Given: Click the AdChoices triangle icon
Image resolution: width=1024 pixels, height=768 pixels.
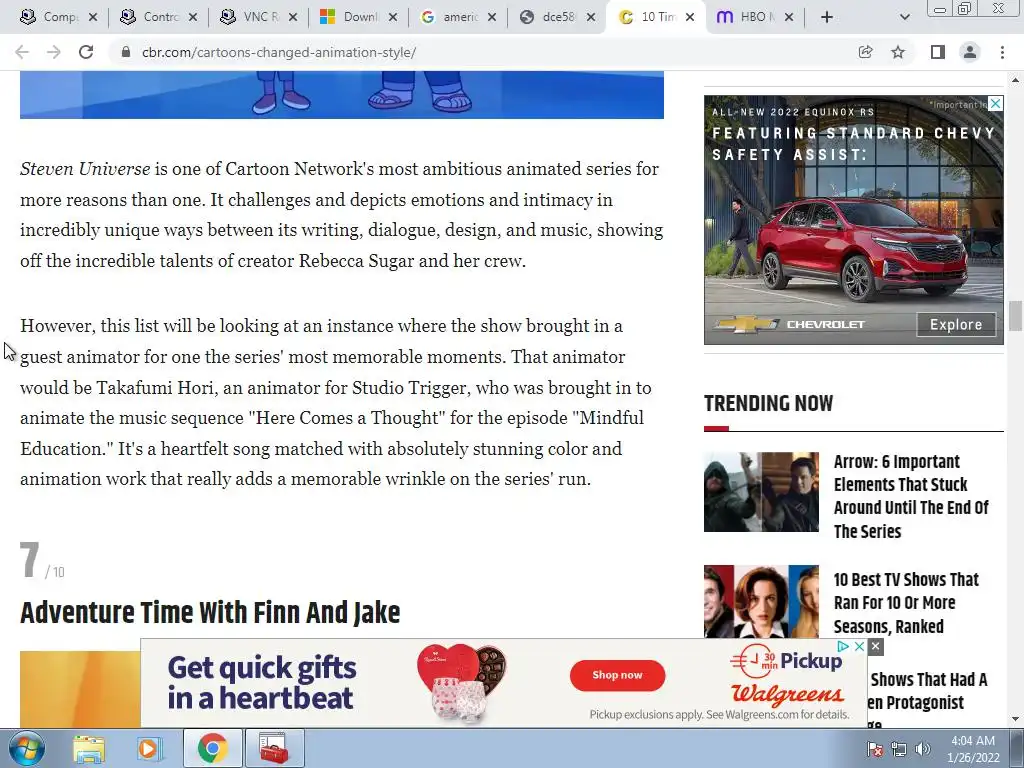Looking at the screenshot, I should click(x=843, y=646).
